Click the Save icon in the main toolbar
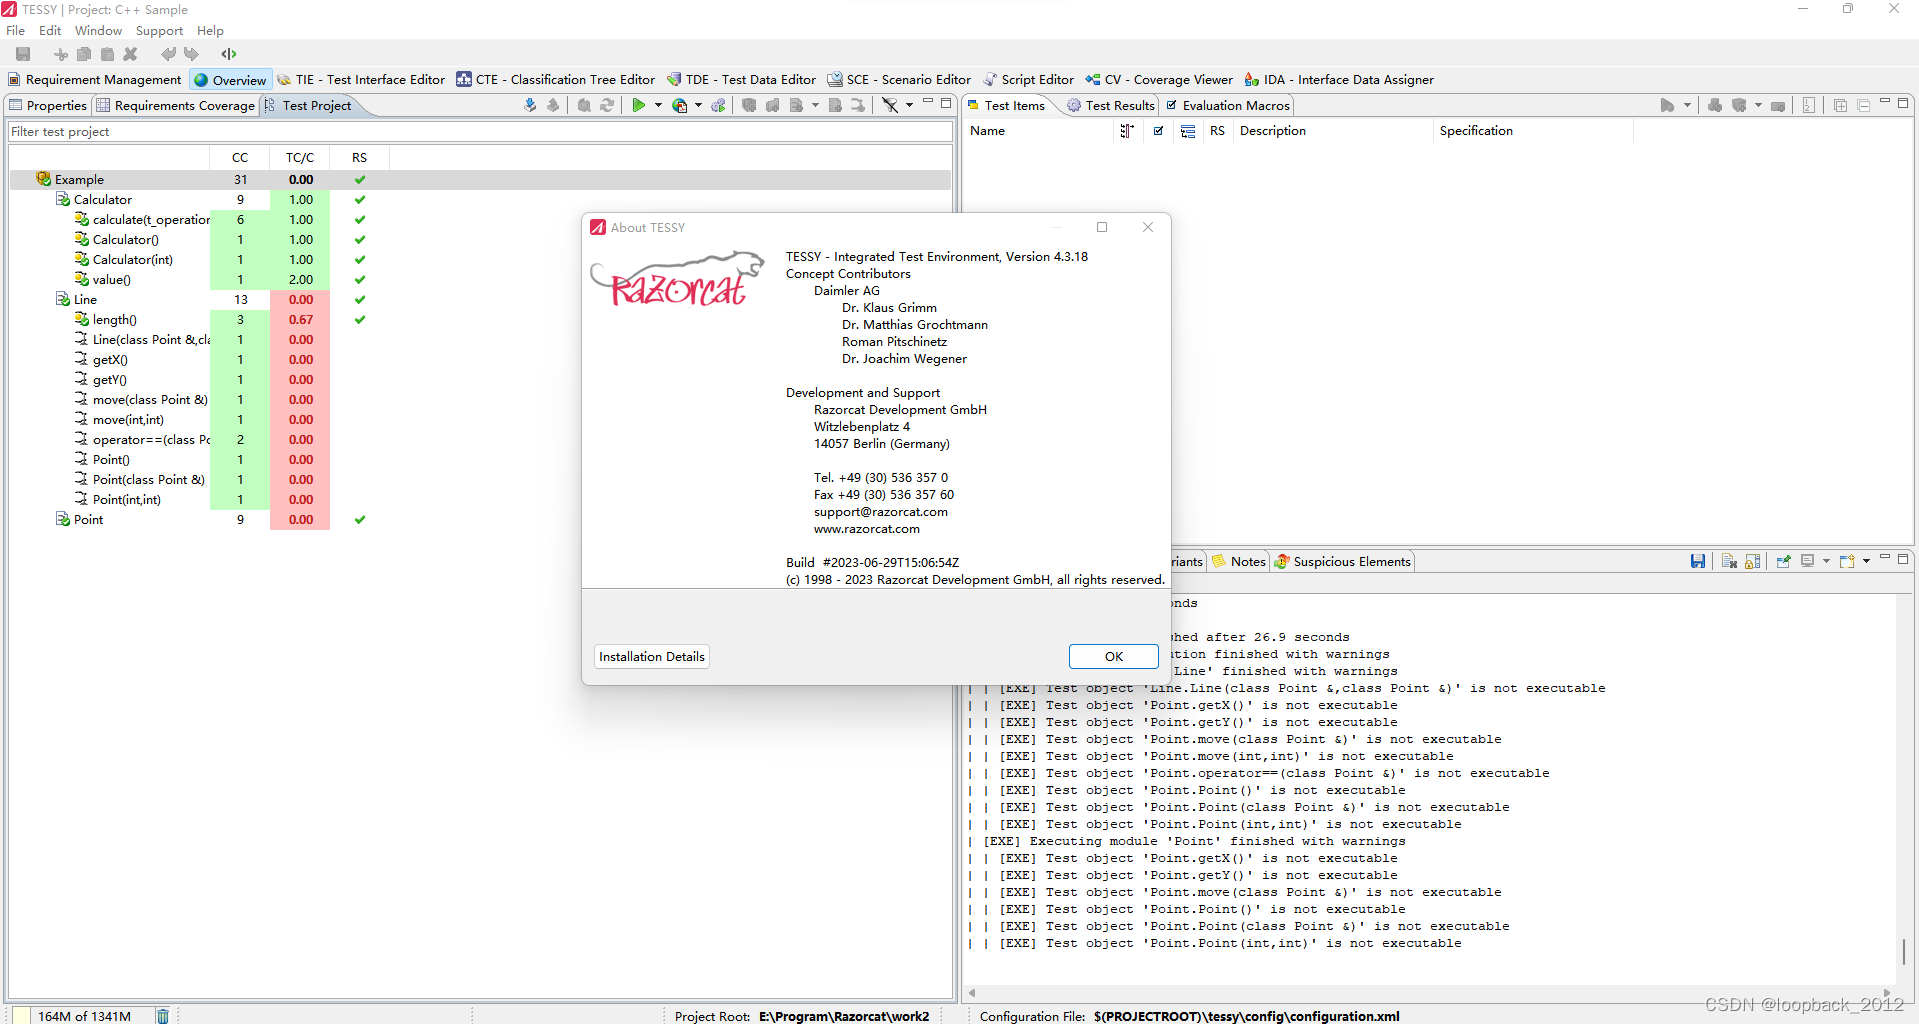 pyautogui.click(x=23, y=54)
